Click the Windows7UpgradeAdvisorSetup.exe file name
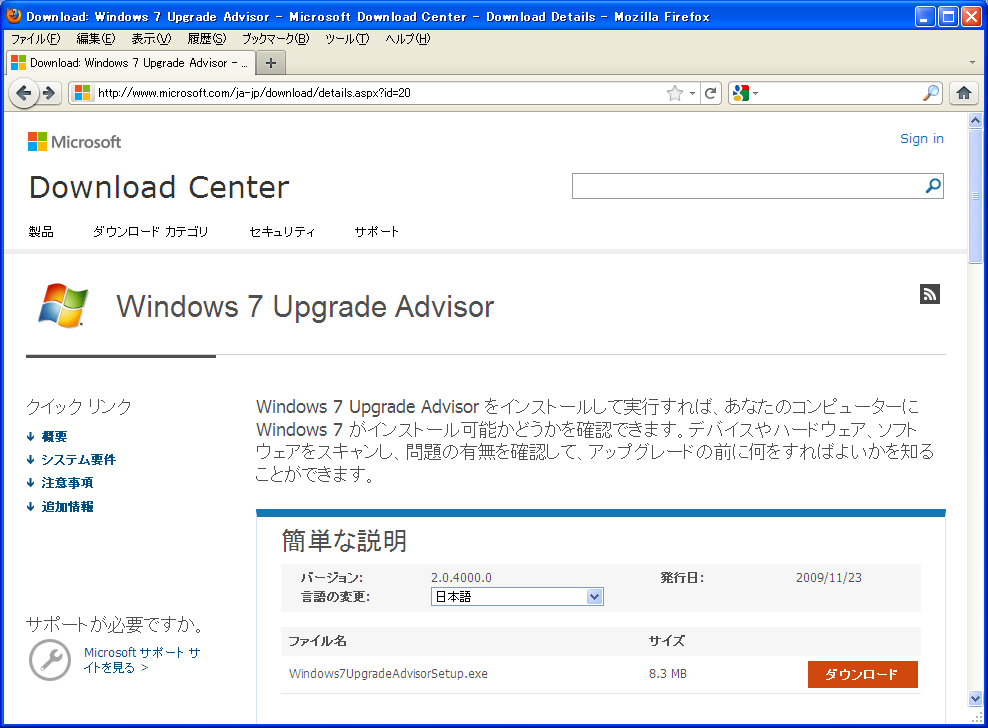Viewport: 988px width, 728px height. tap(388, 674)
